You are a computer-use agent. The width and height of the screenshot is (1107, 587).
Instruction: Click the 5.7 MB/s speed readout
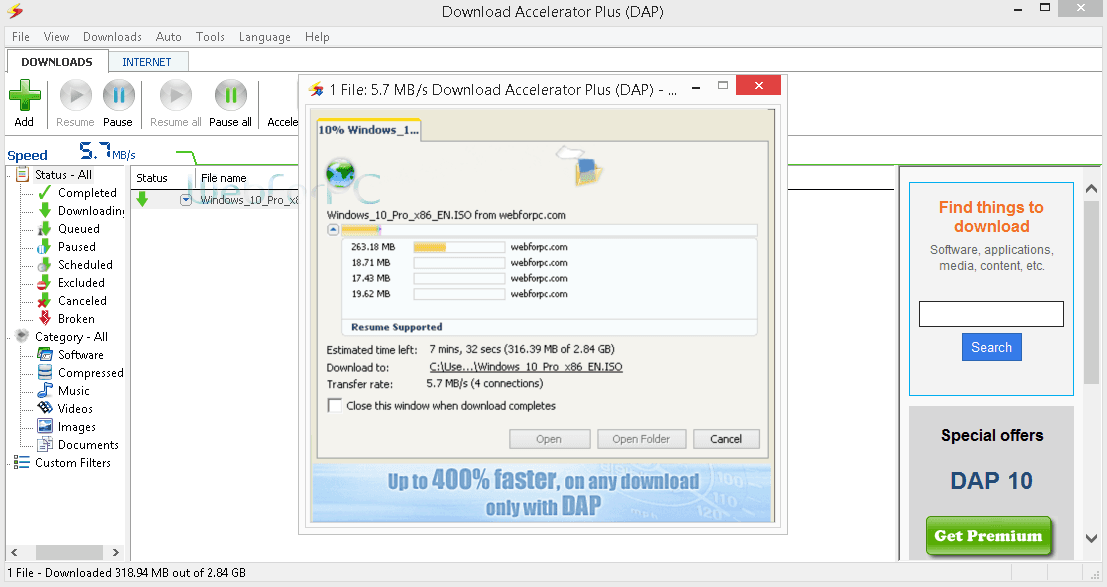click(107, 151)
